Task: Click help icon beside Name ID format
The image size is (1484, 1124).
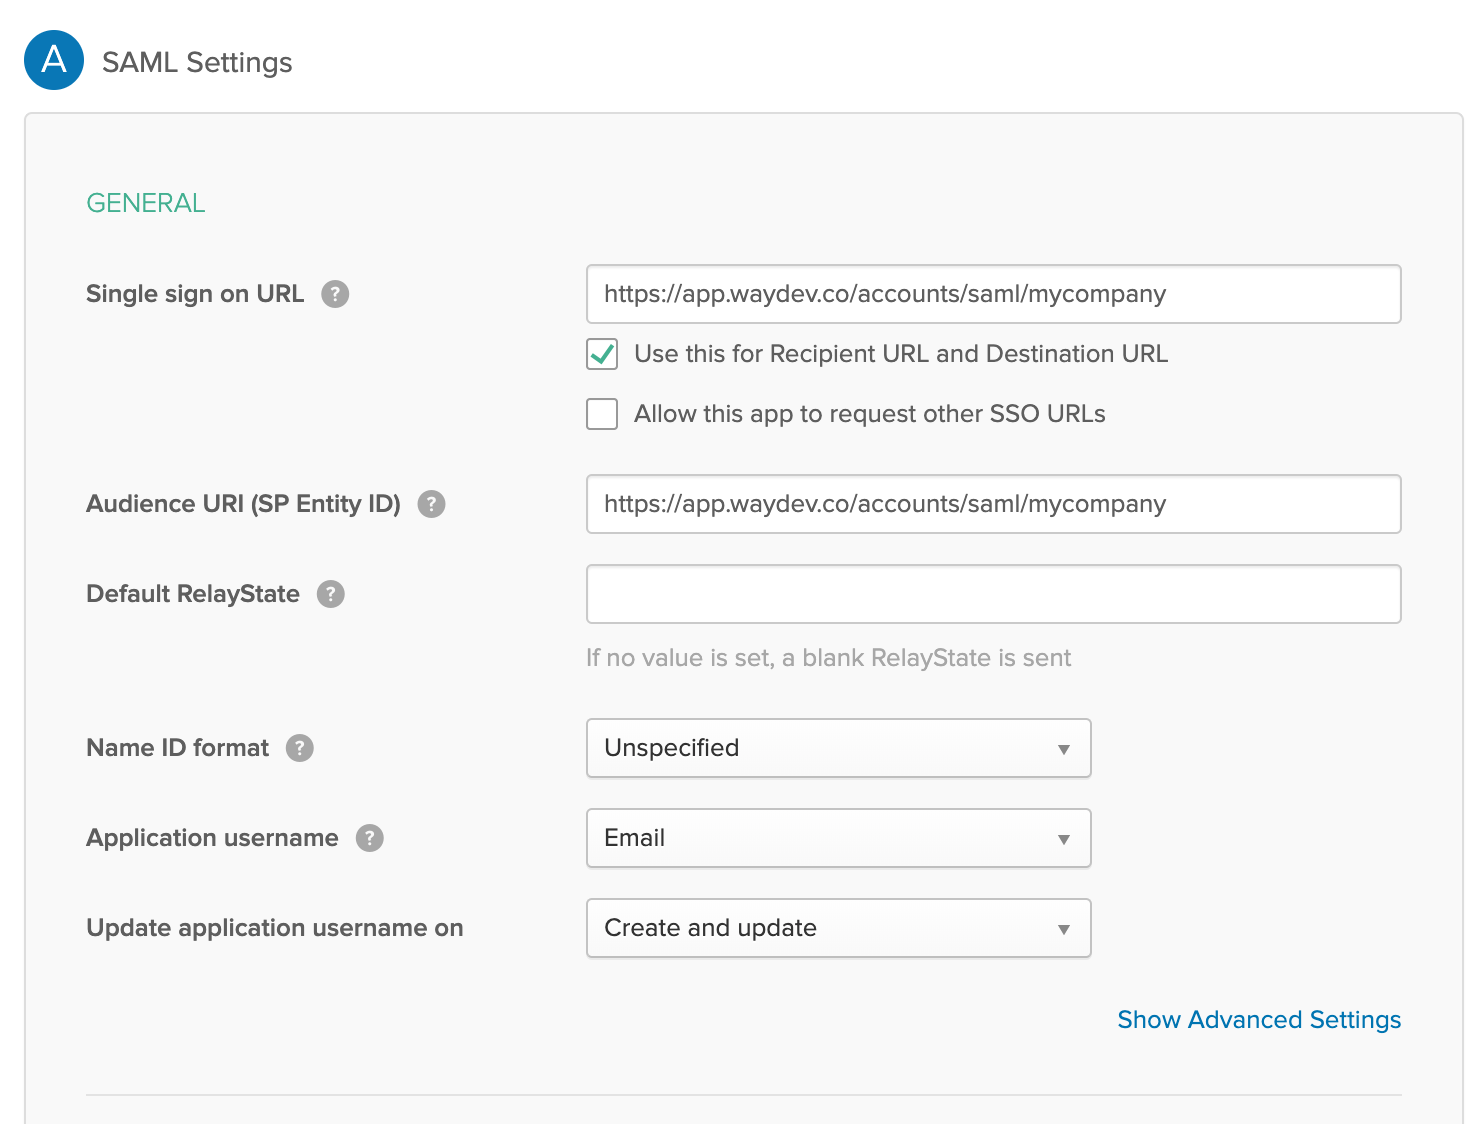Action: pos(300,748)
